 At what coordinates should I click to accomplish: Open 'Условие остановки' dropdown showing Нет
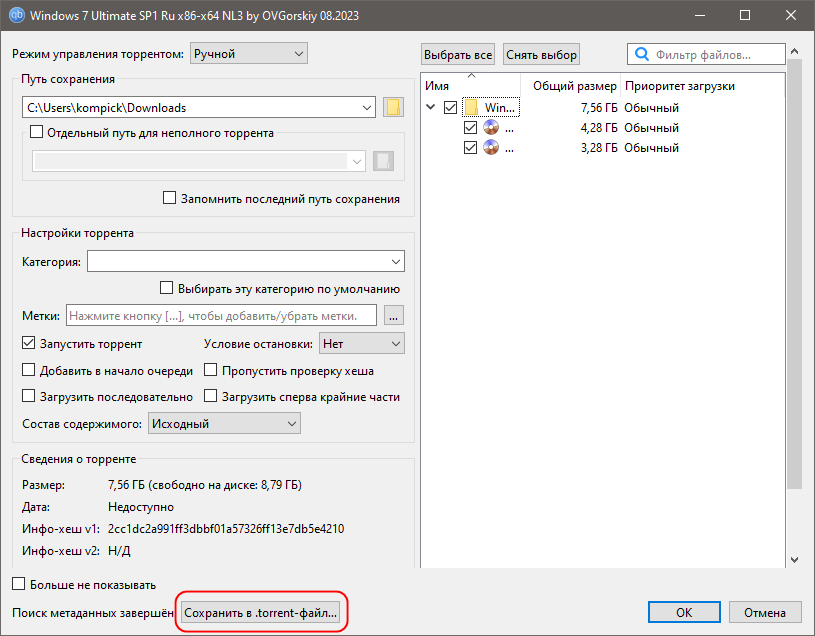pos(362,343)
